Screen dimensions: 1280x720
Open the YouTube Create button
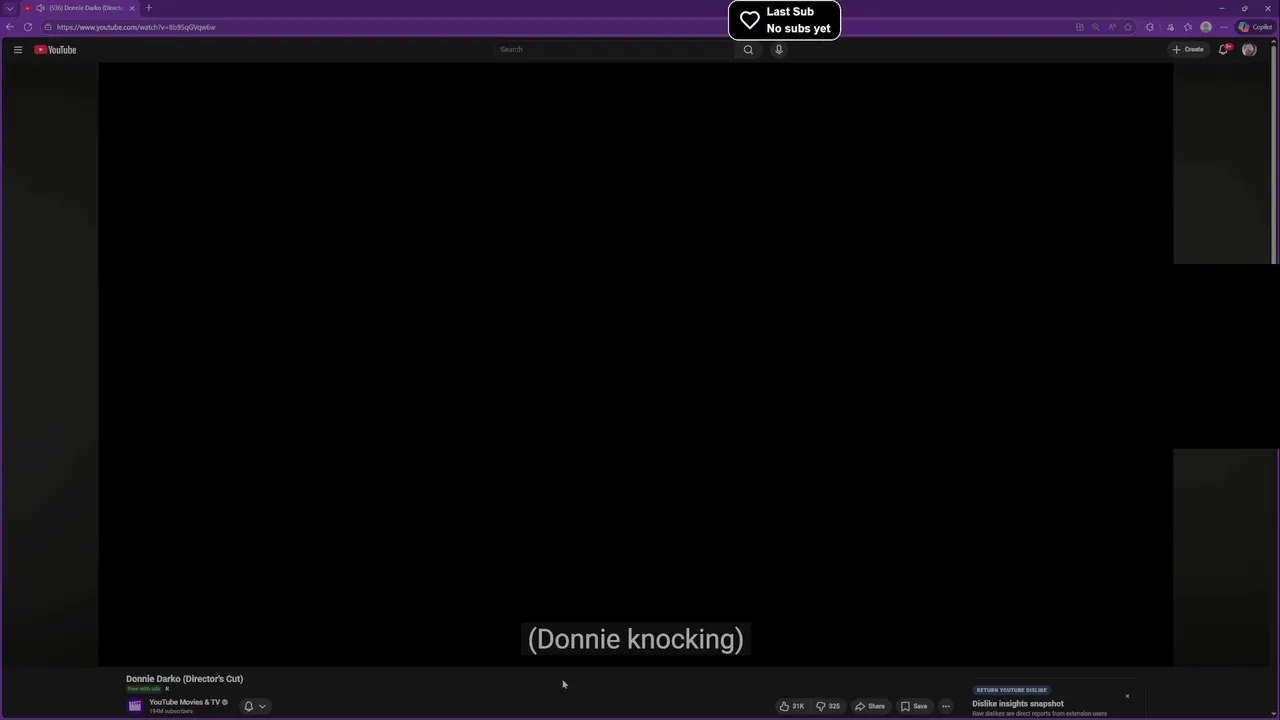pos(1188,49)
